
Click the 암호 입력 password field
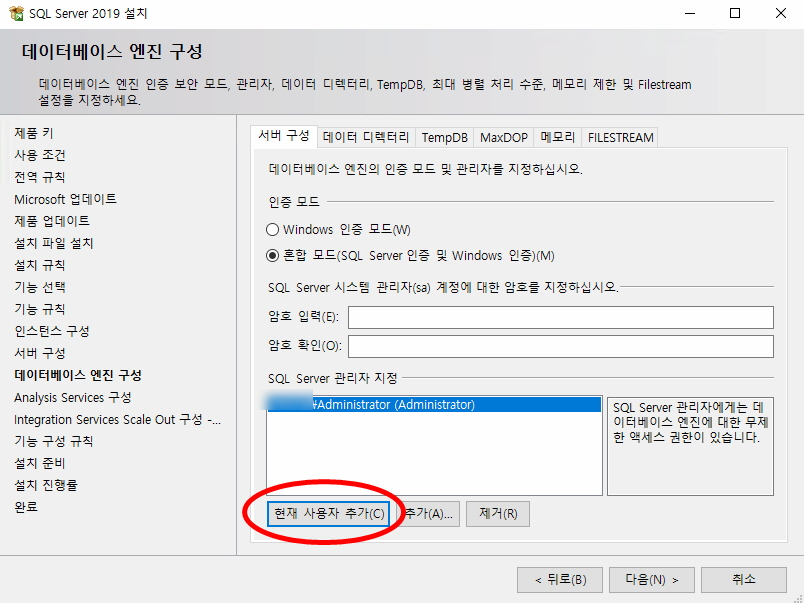coord(560,317)
